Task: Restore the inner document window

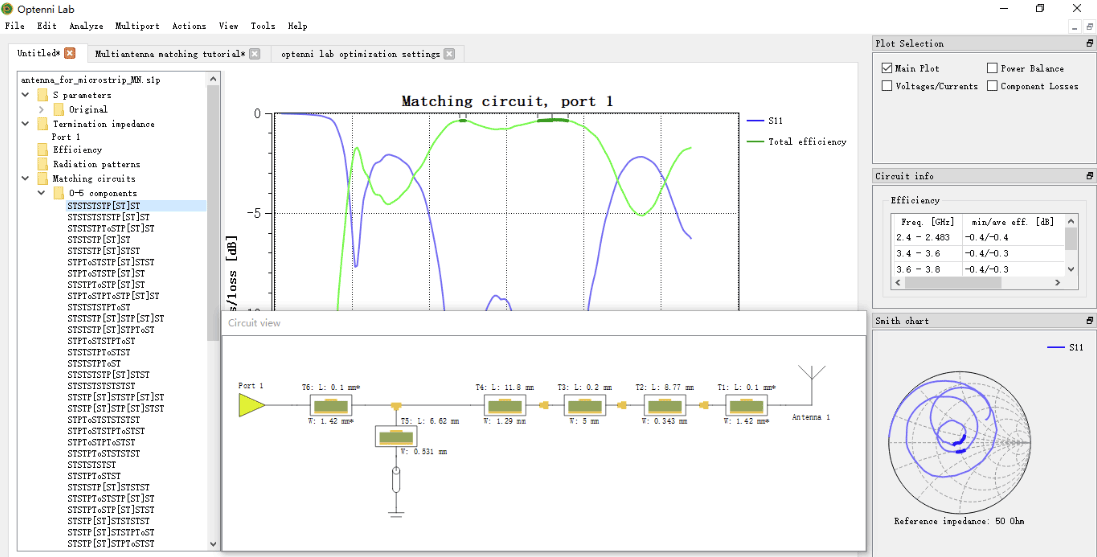Action: pyautogui.click(x=1090, y=27)
